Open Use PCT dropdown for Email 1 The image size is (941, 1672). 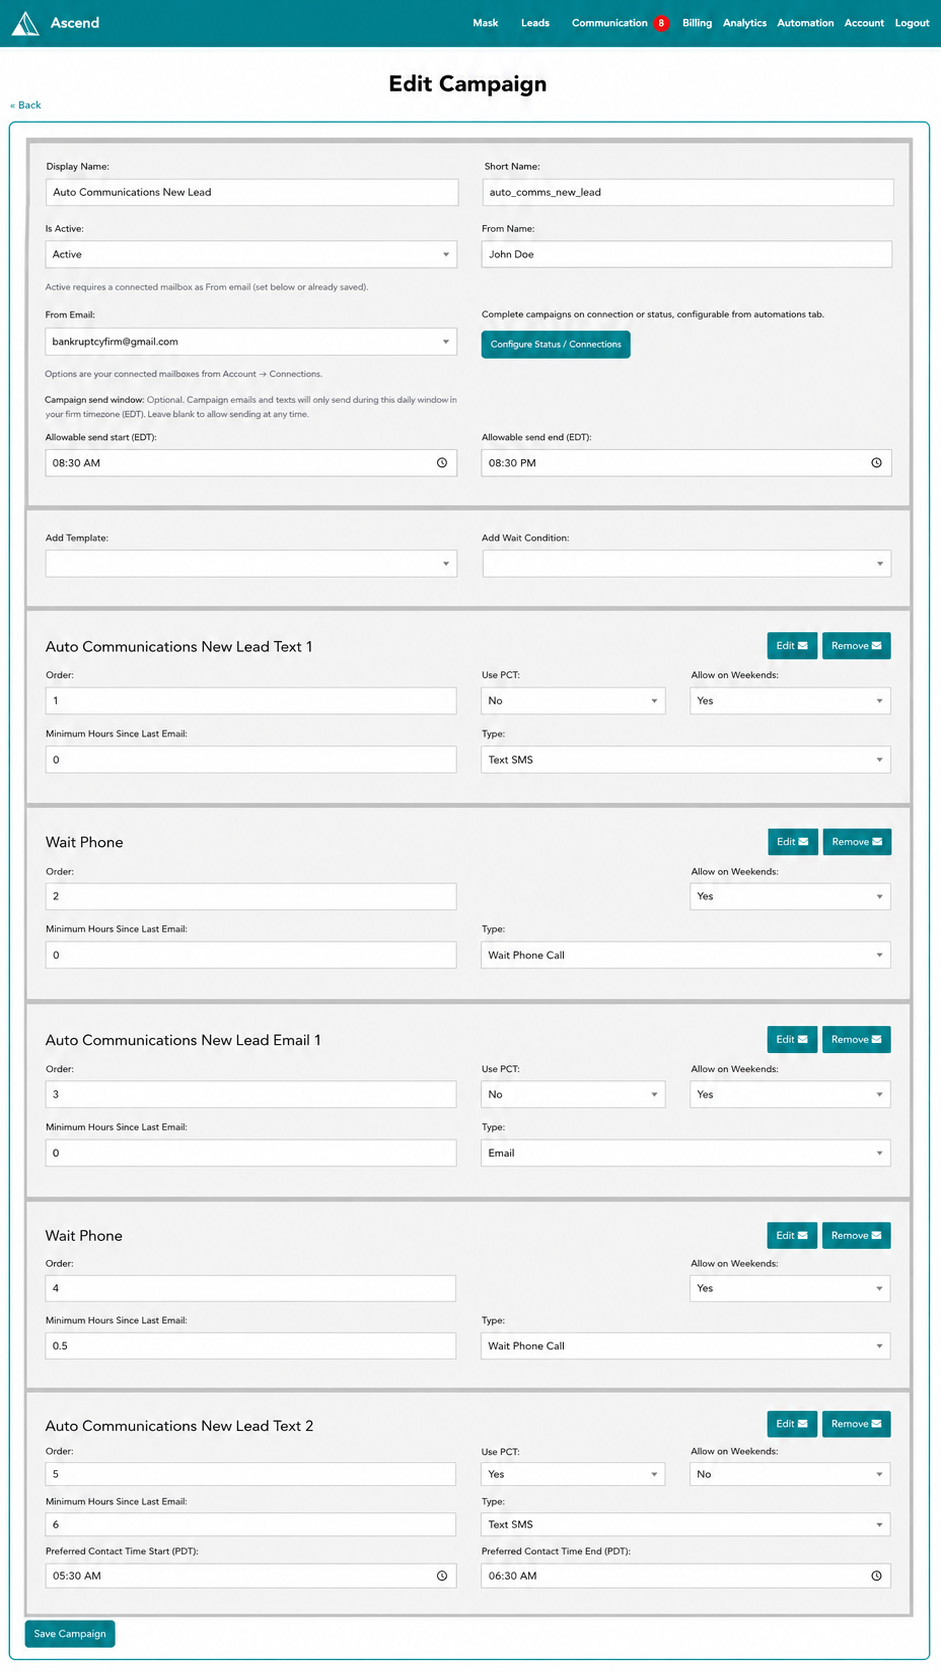[573, 1095]
